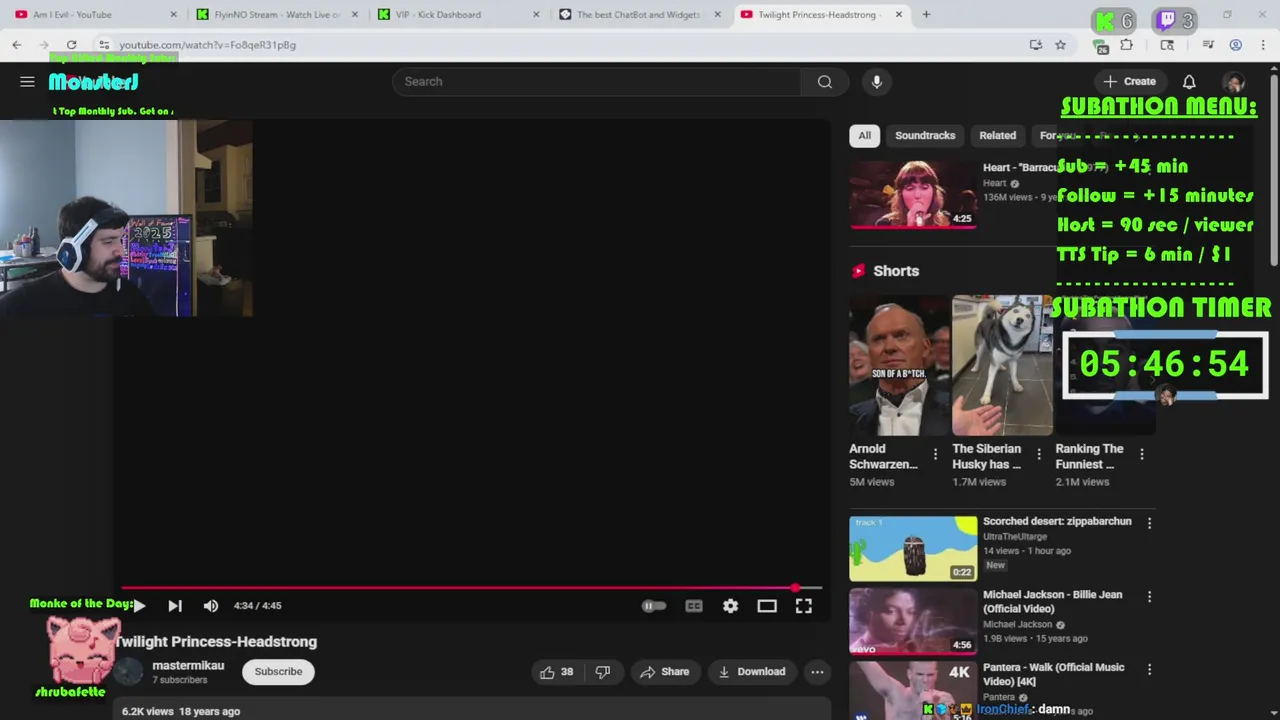Image resolution: width=1280 pixels, height=720 pixels.
Task: Open Heart Barracuda video thumbnail
Action: coord(913,194)
